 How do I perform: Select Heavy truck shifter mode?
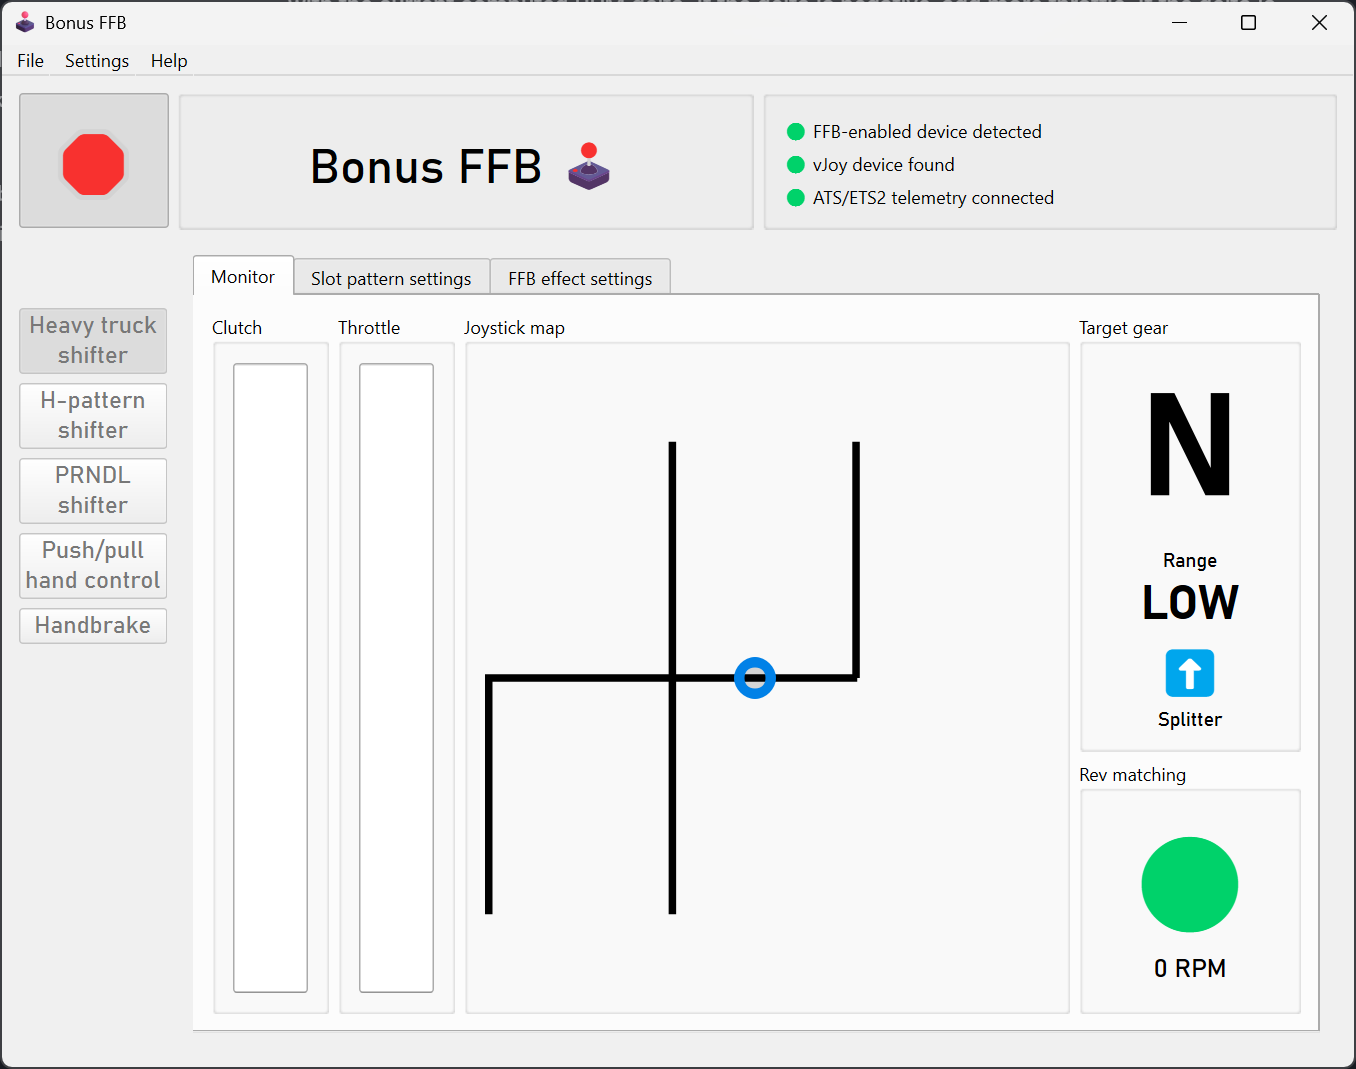click(93, 341)
